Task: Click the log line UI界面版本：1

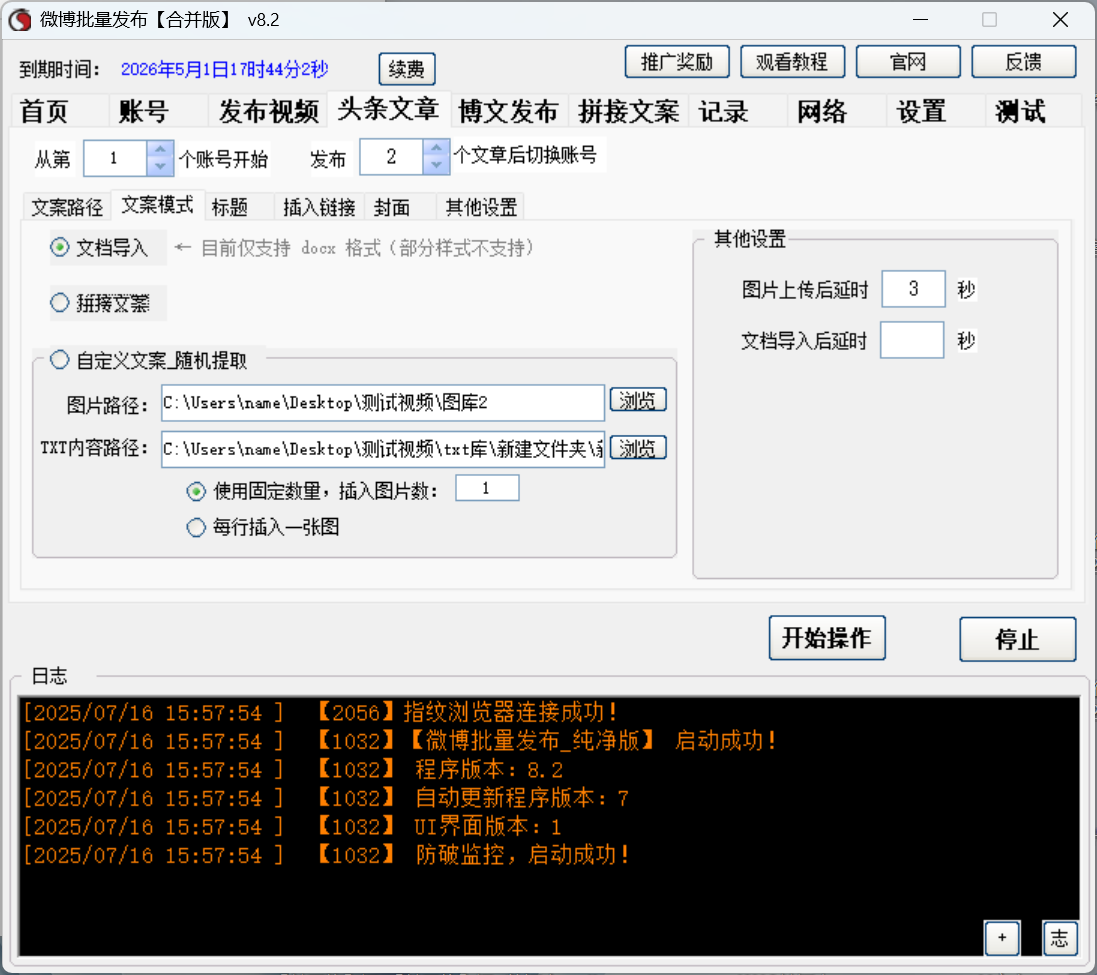Action: click(292, 827)
